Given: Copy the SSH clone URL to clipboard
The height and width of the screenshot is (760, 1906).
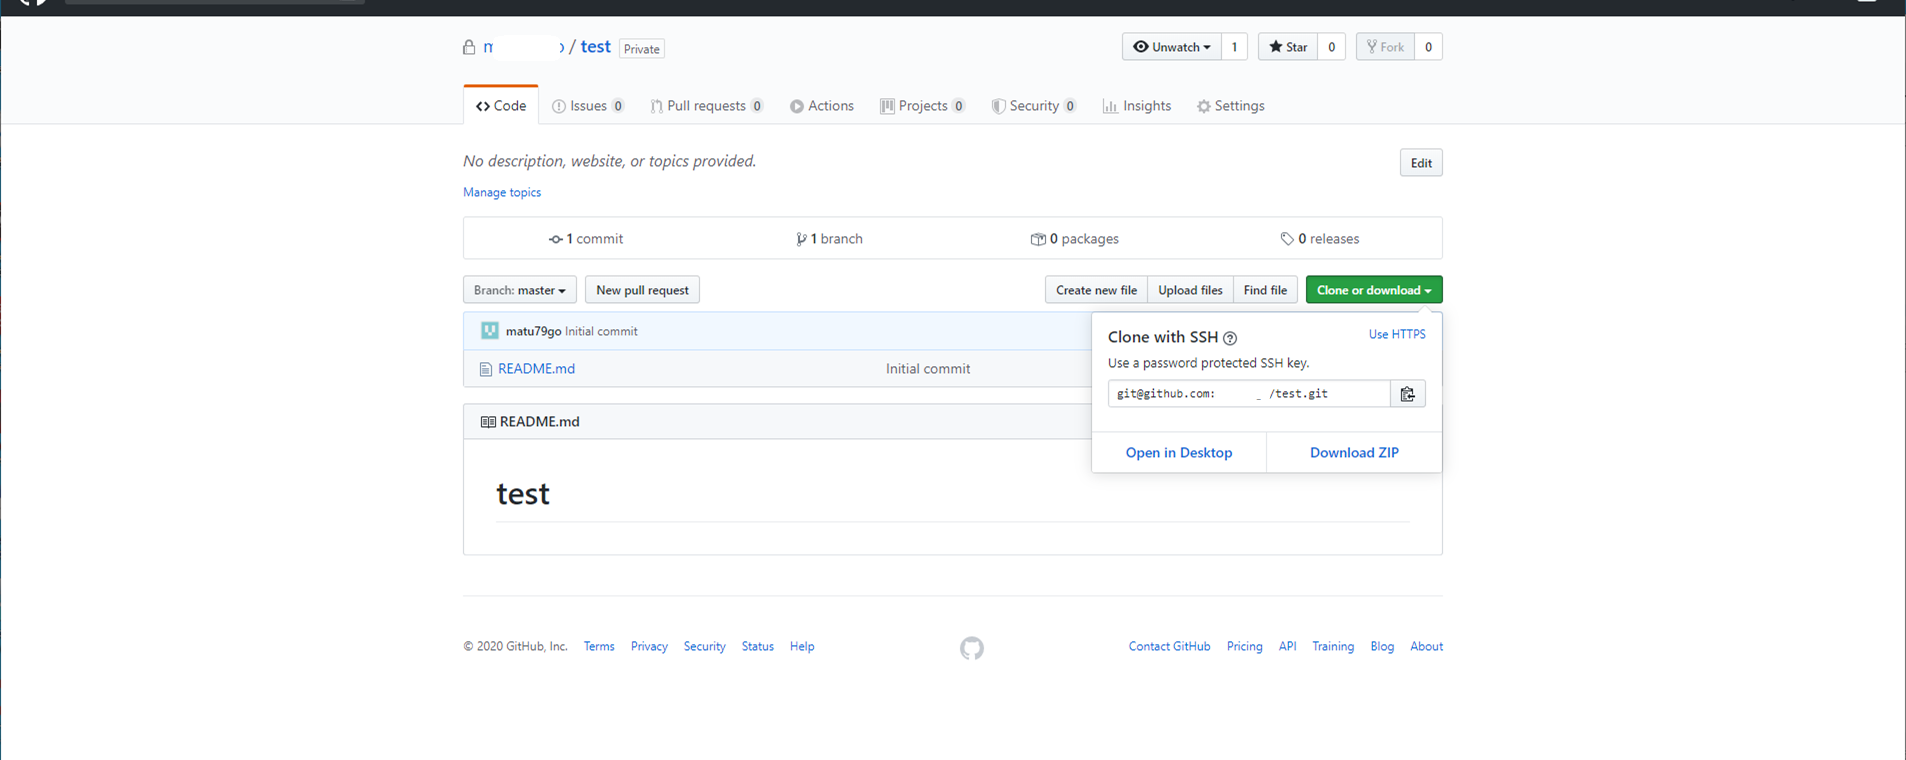Looking at the screenshot, I should [1407, 394].
